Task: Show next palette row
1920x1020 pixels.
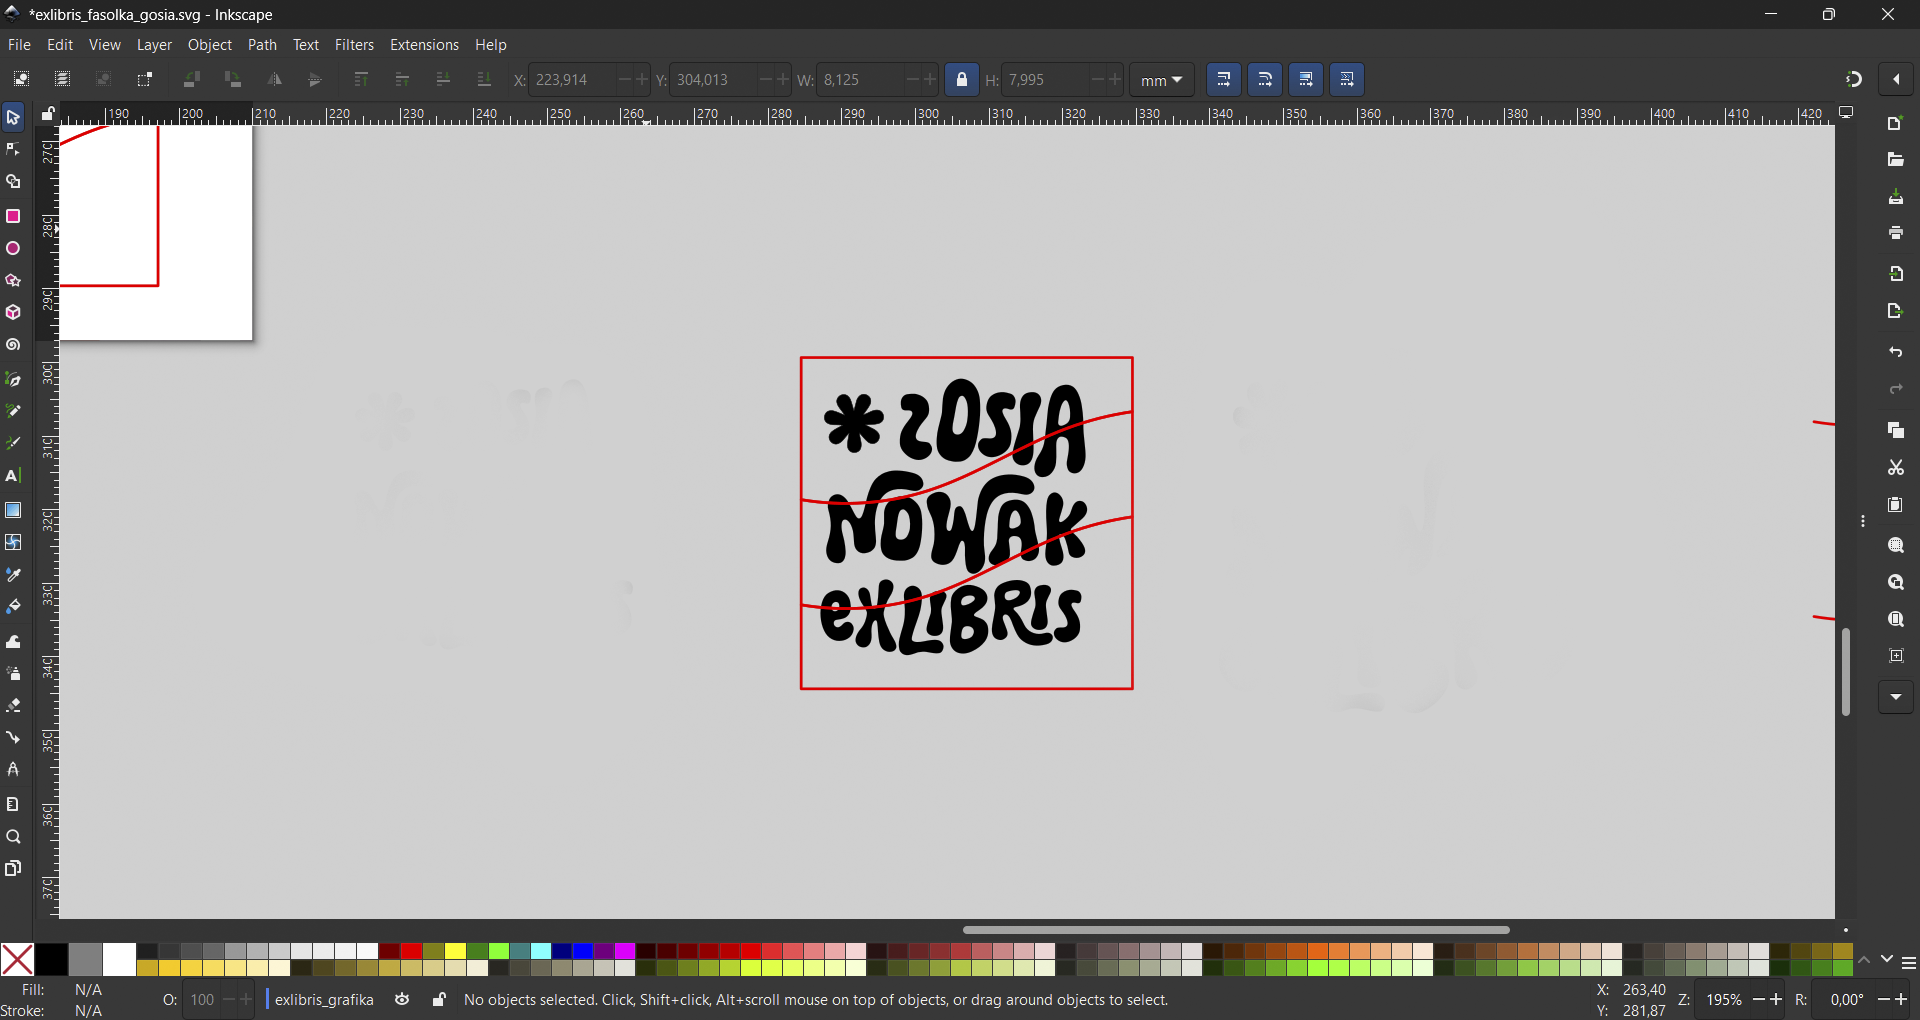Action: (1886, 960)
